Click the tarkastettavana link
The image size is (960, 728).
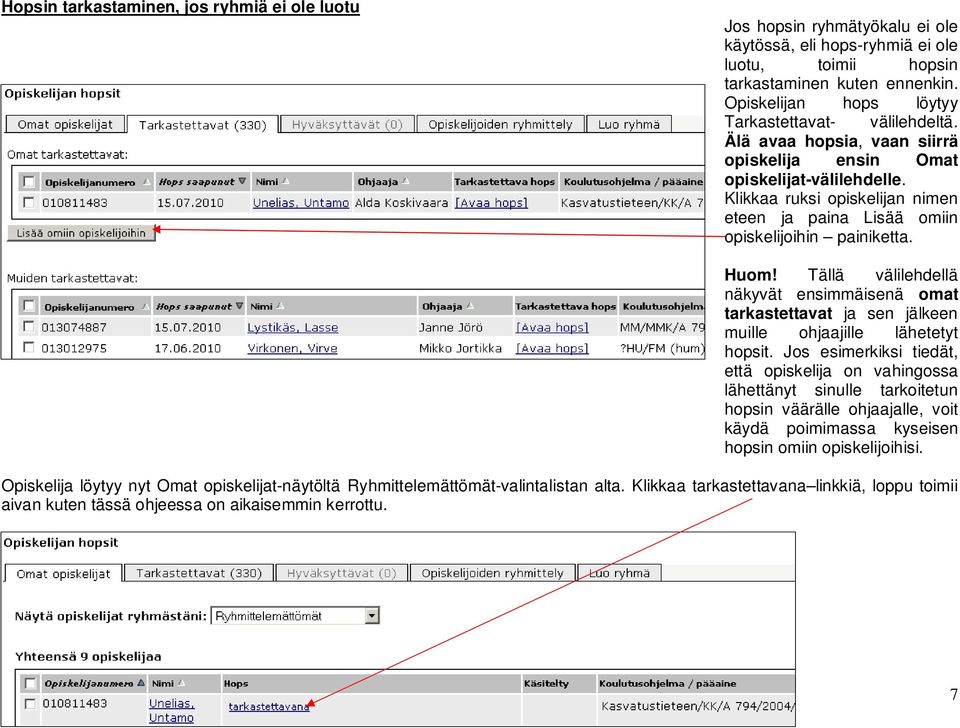(x=268, y=707)
